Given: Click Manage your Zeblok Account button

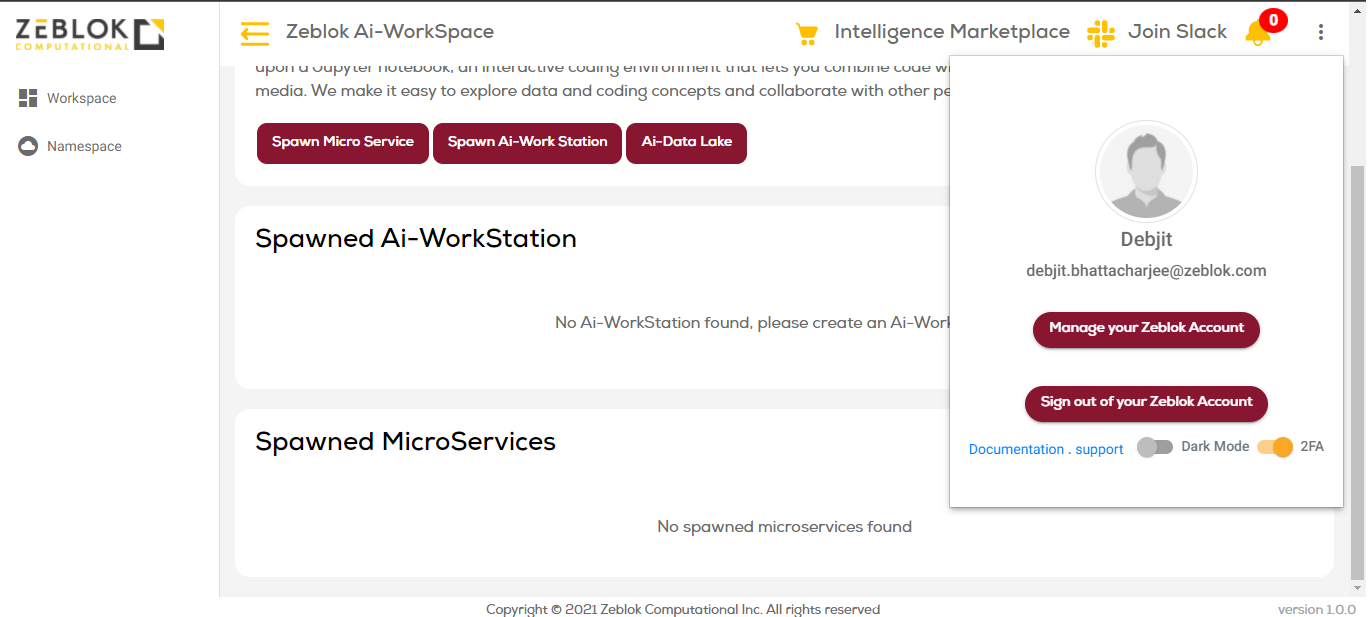Looking at the screenshot, I should pos(1146,328).
